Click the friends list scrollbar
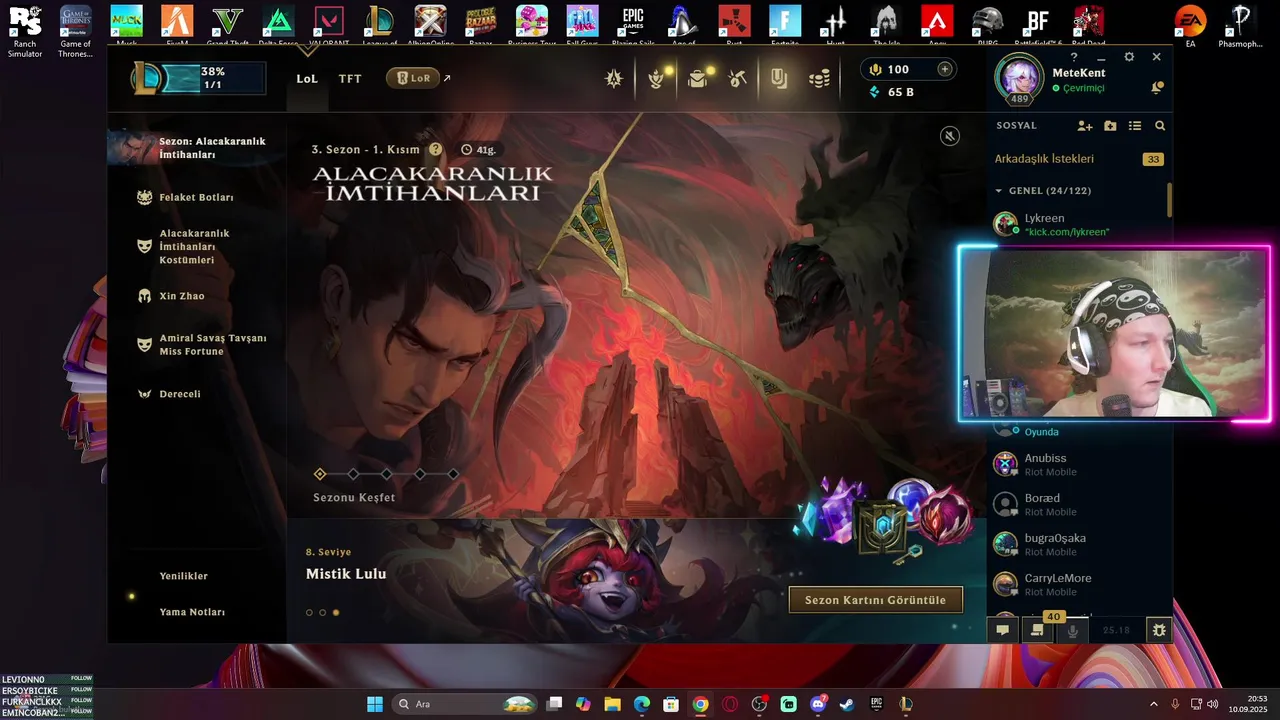Image resolution: width=1280 pixels, height=720 pixels. pyautogui.click(x=1169, y=199)
